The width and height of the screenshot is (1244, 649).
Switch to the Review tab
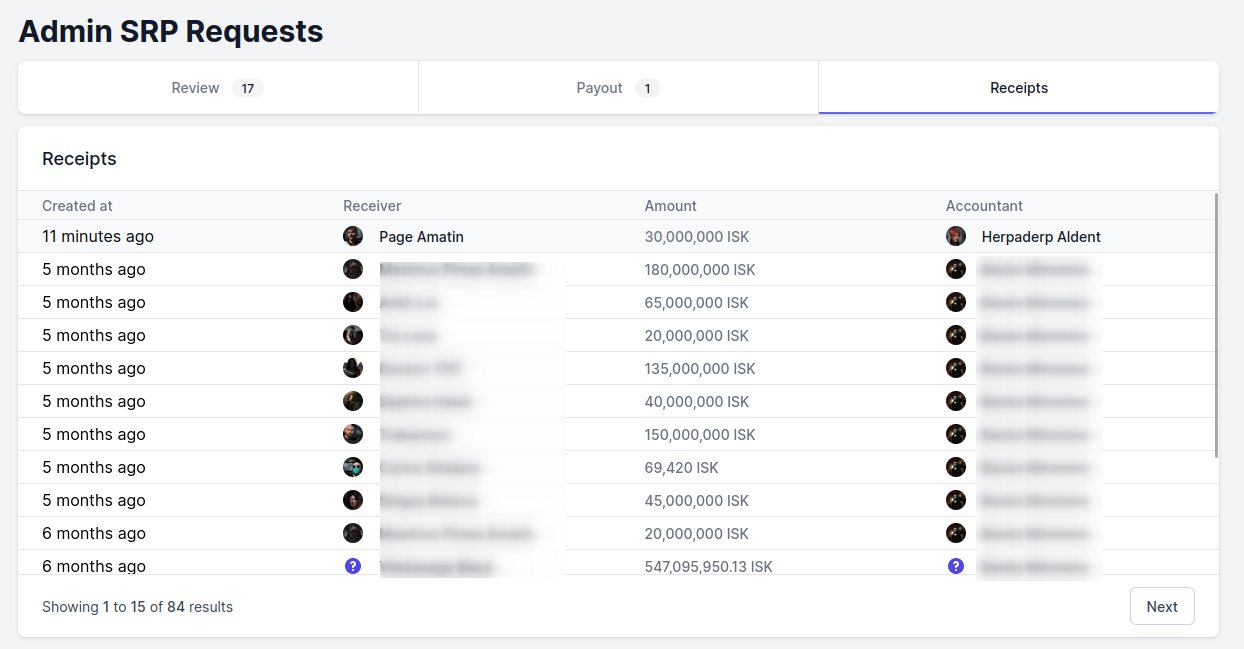pyautogui.click(x=218, y=88)
